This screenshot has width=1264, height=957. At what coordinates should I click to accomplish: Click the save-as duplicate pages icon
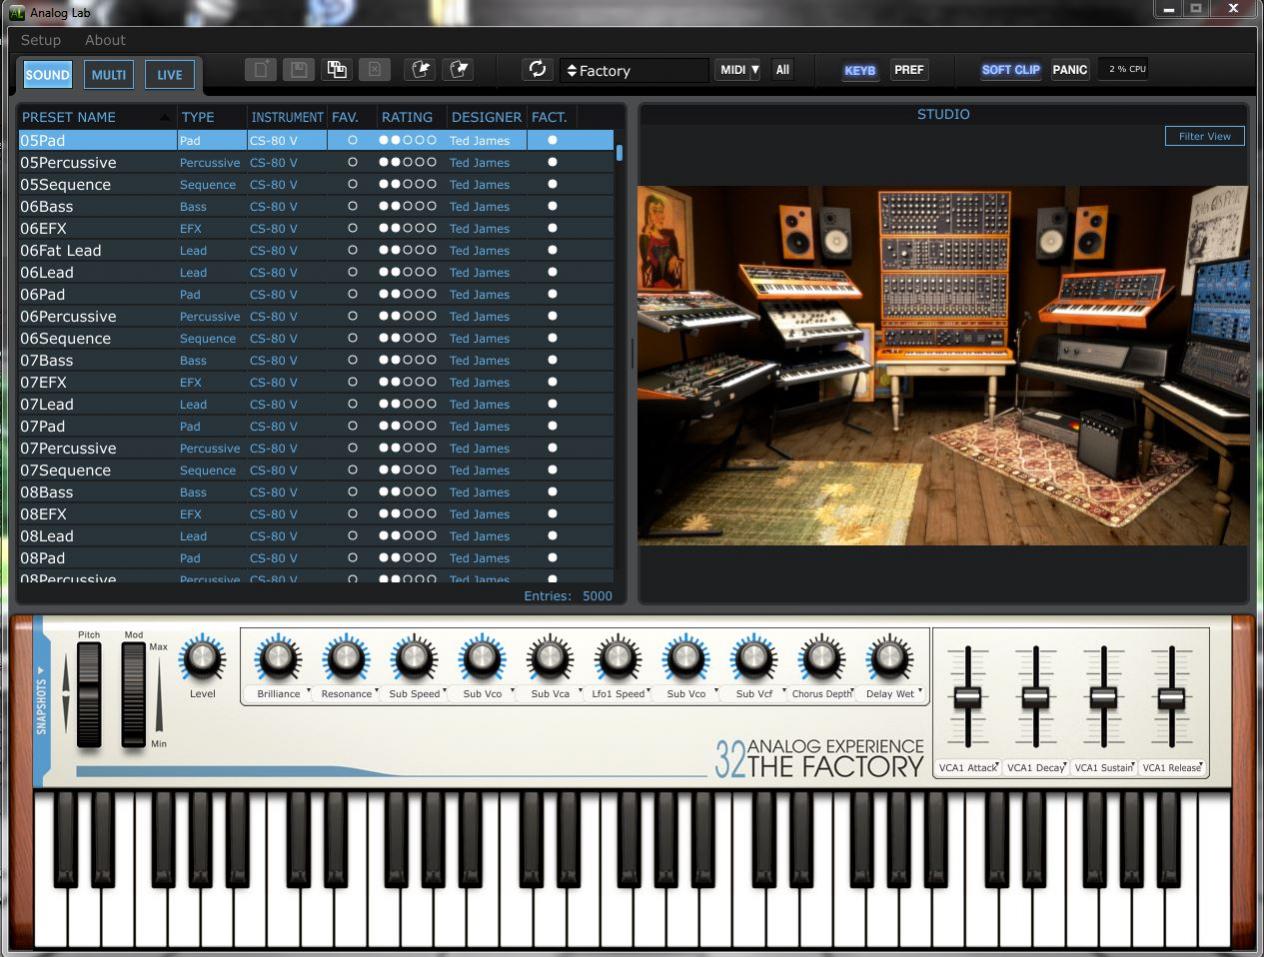tap(337, 69)
